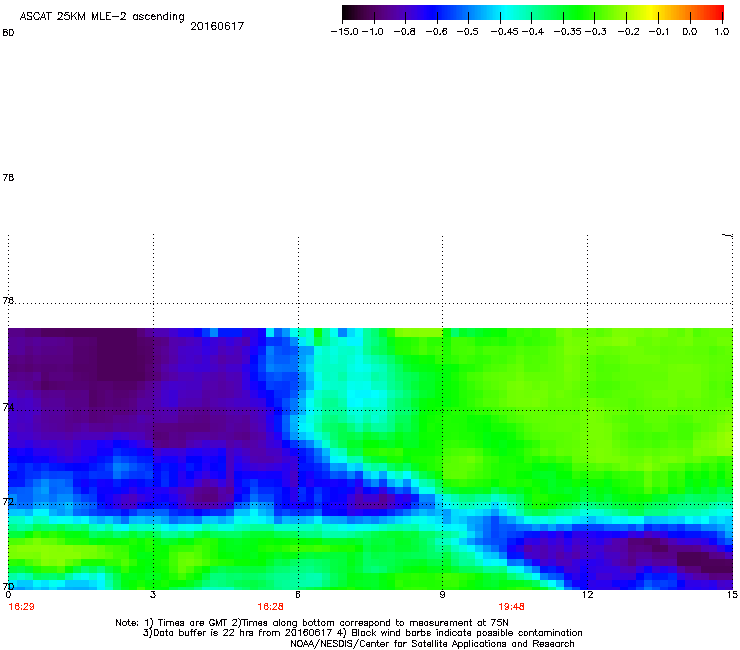Click the latitude label "78" on the left axis
Screen dimensions: 740x650
point(8,177)
